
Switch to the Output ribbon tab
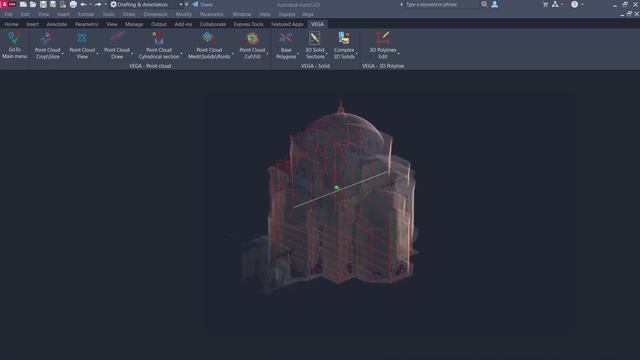159,24
